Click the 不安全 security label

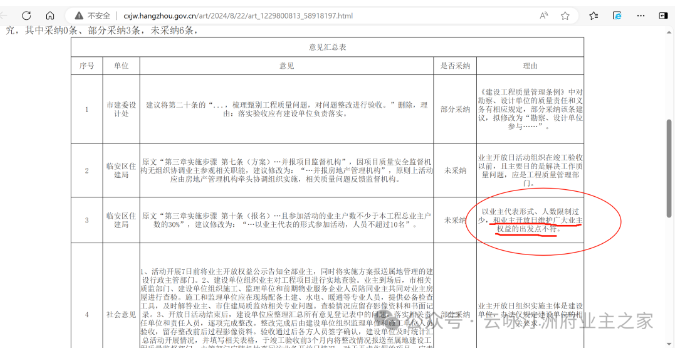tap(99, 16)
